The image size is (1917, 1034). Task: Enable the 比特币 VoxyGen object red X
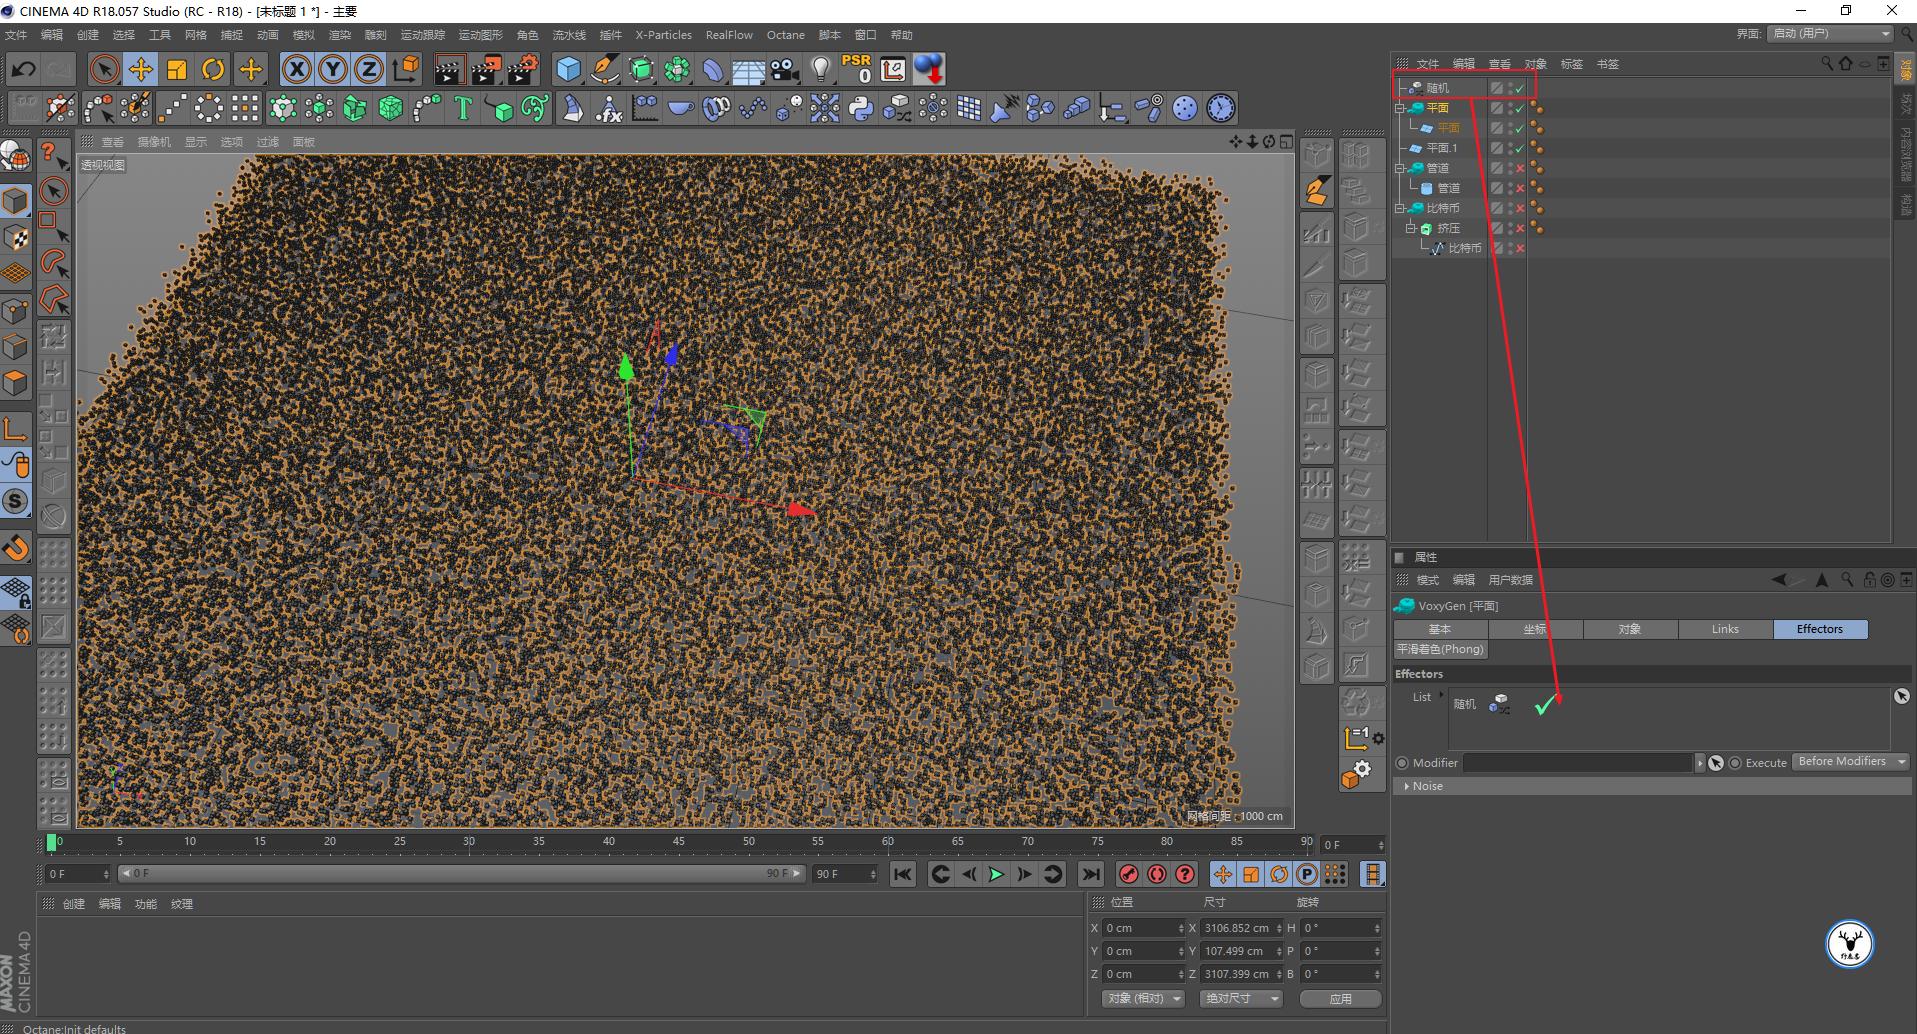coord(1520,208)
